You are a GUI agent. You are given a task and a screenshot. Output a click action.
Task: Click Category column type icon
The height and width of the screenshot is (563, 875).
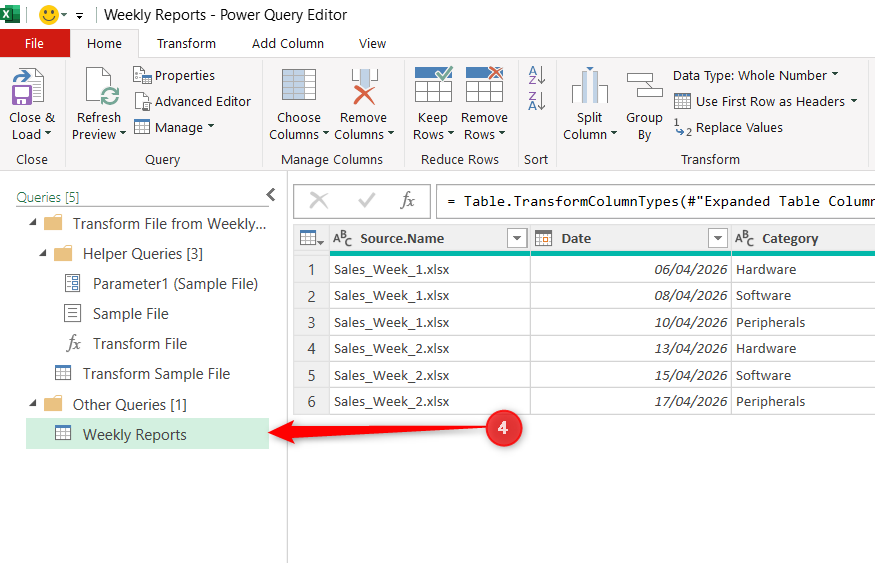(744, 238)
